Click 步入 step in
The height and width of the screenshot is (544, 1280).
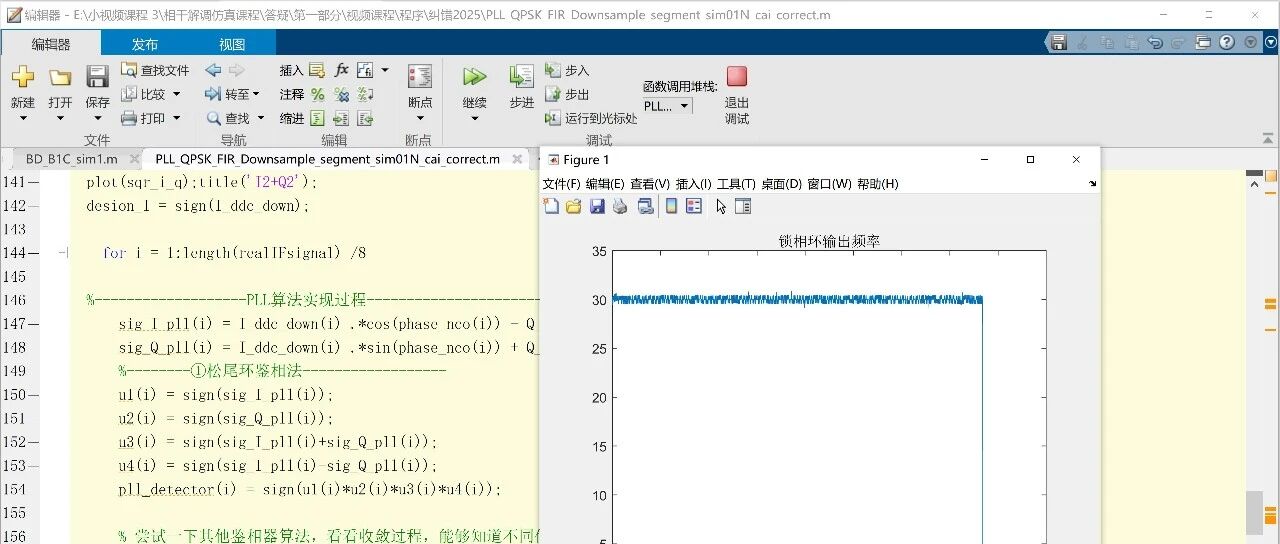[x=567, y=70]
